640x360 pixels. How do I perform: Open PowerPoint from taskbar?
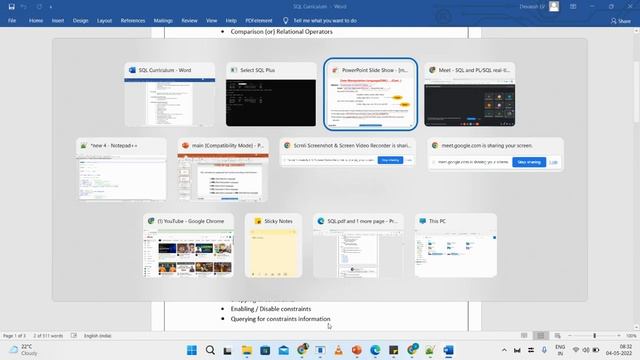357,350
